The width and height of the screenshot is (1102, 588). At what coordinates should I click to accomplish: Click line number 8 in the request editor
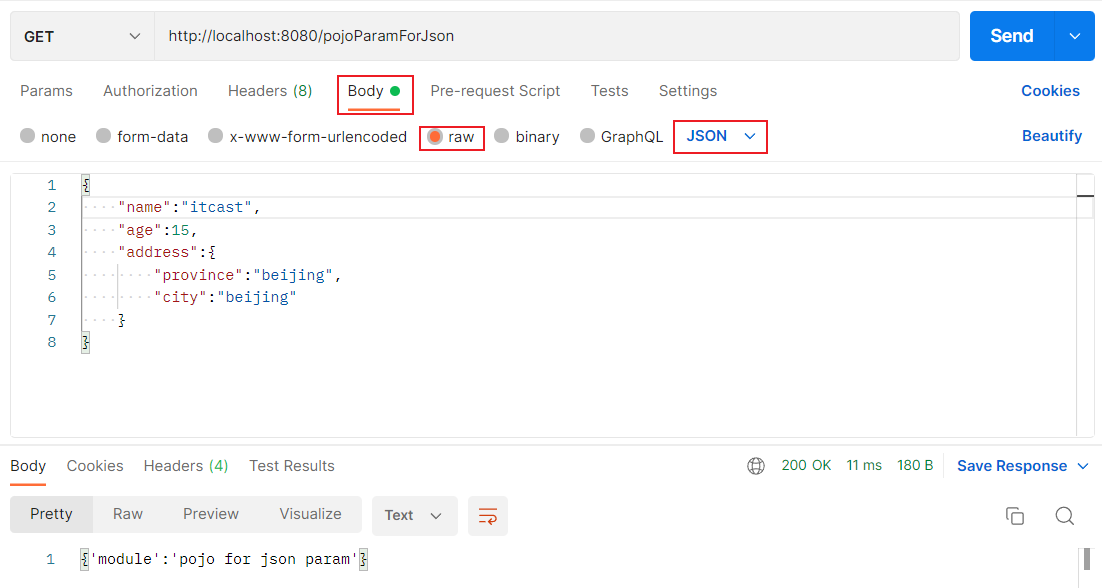click(x=51, y=342)
